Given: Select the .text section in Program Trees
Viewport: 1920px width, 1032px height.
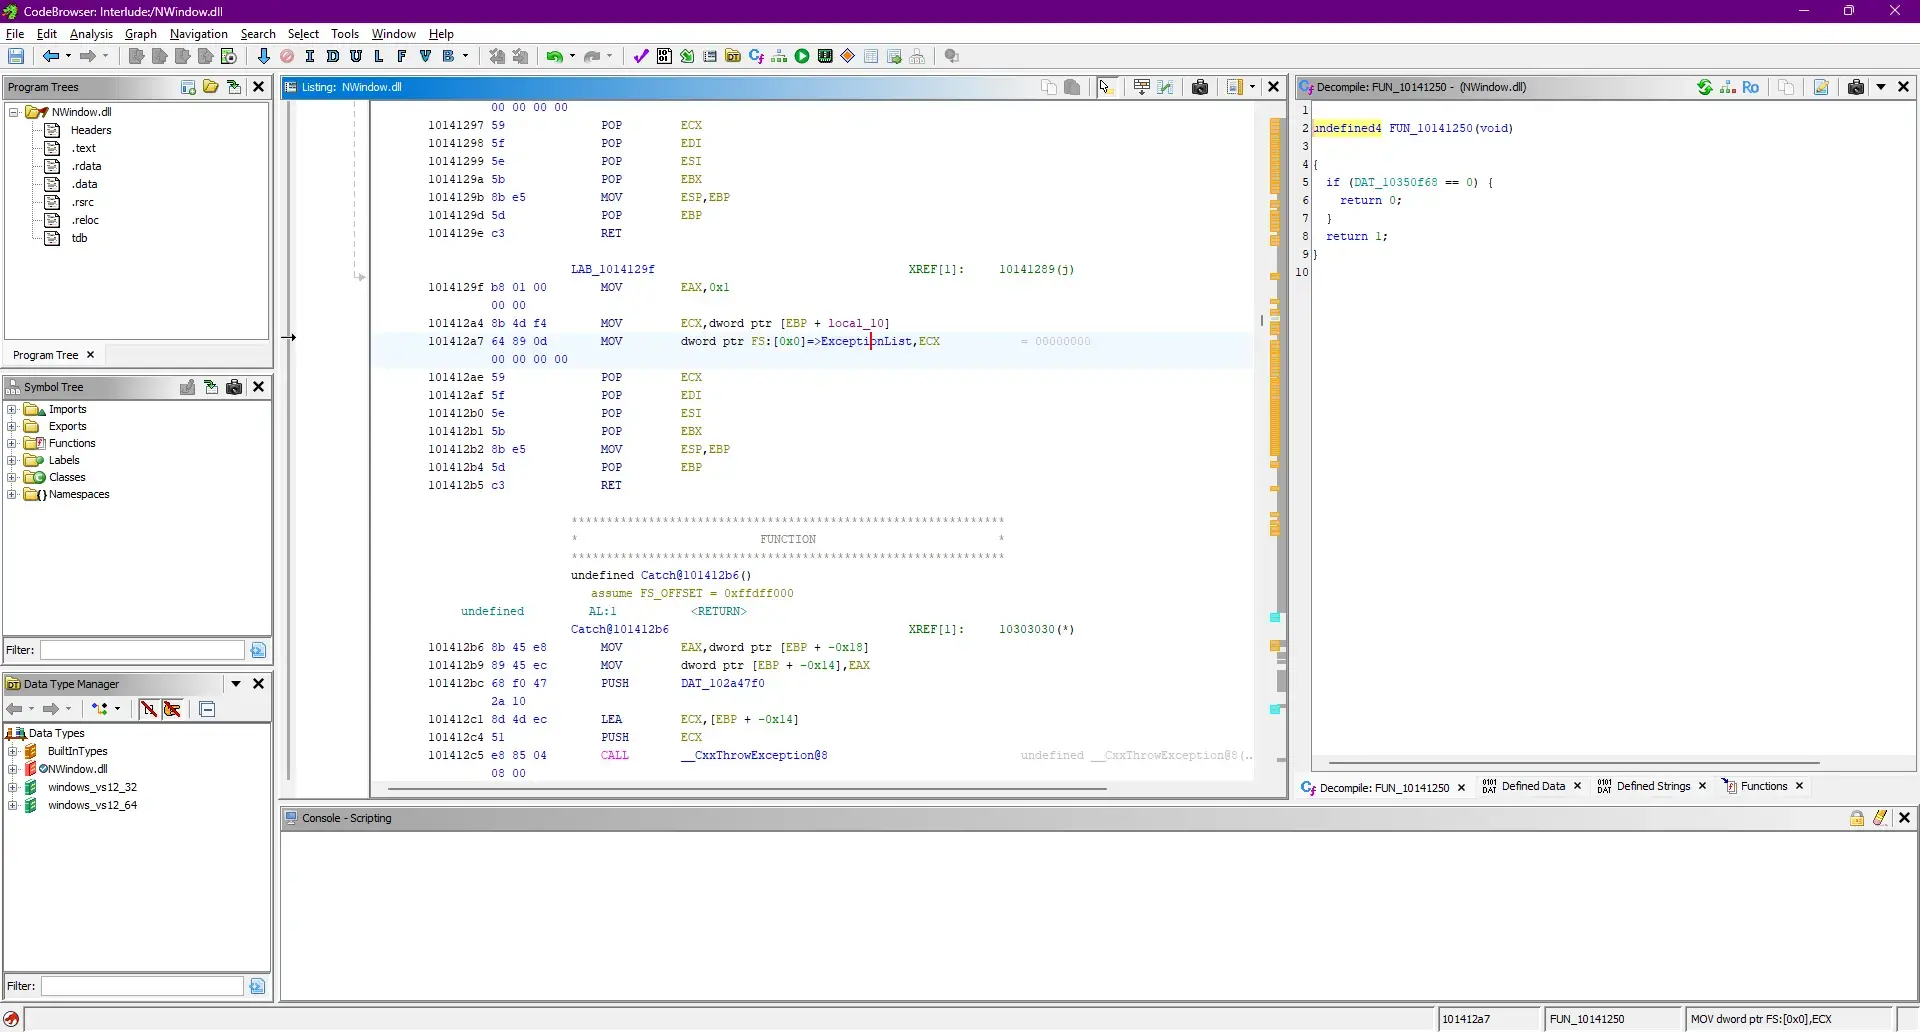Looking at the screenshot, I should click(84, 148).
